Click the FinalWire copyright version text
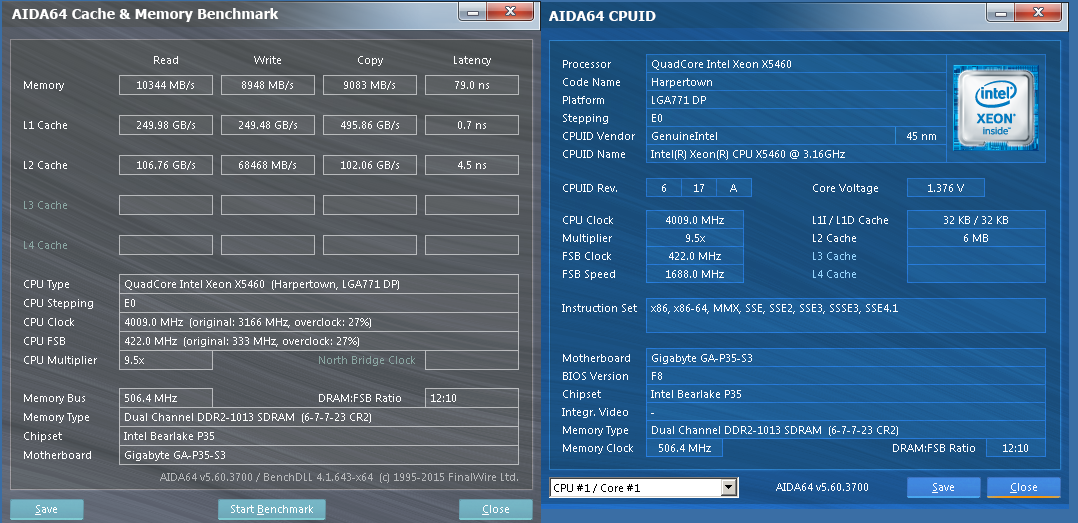The image size is (1078, 523). [x=339, y=477]
